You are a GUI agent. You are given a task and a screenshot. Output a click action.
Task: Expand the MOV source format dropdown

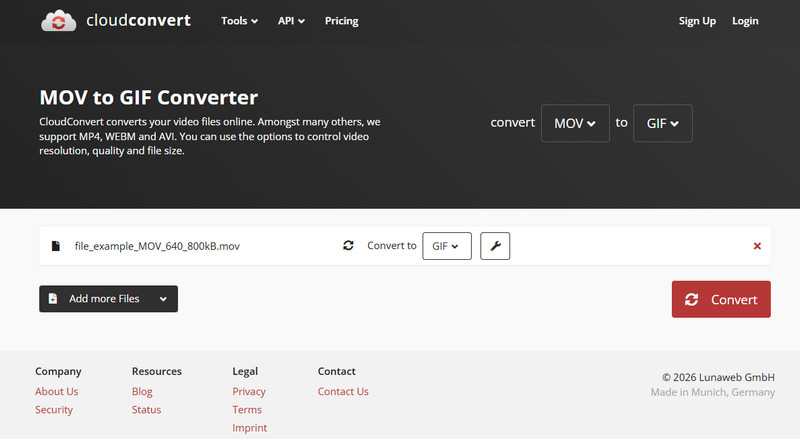click(575, 123)
